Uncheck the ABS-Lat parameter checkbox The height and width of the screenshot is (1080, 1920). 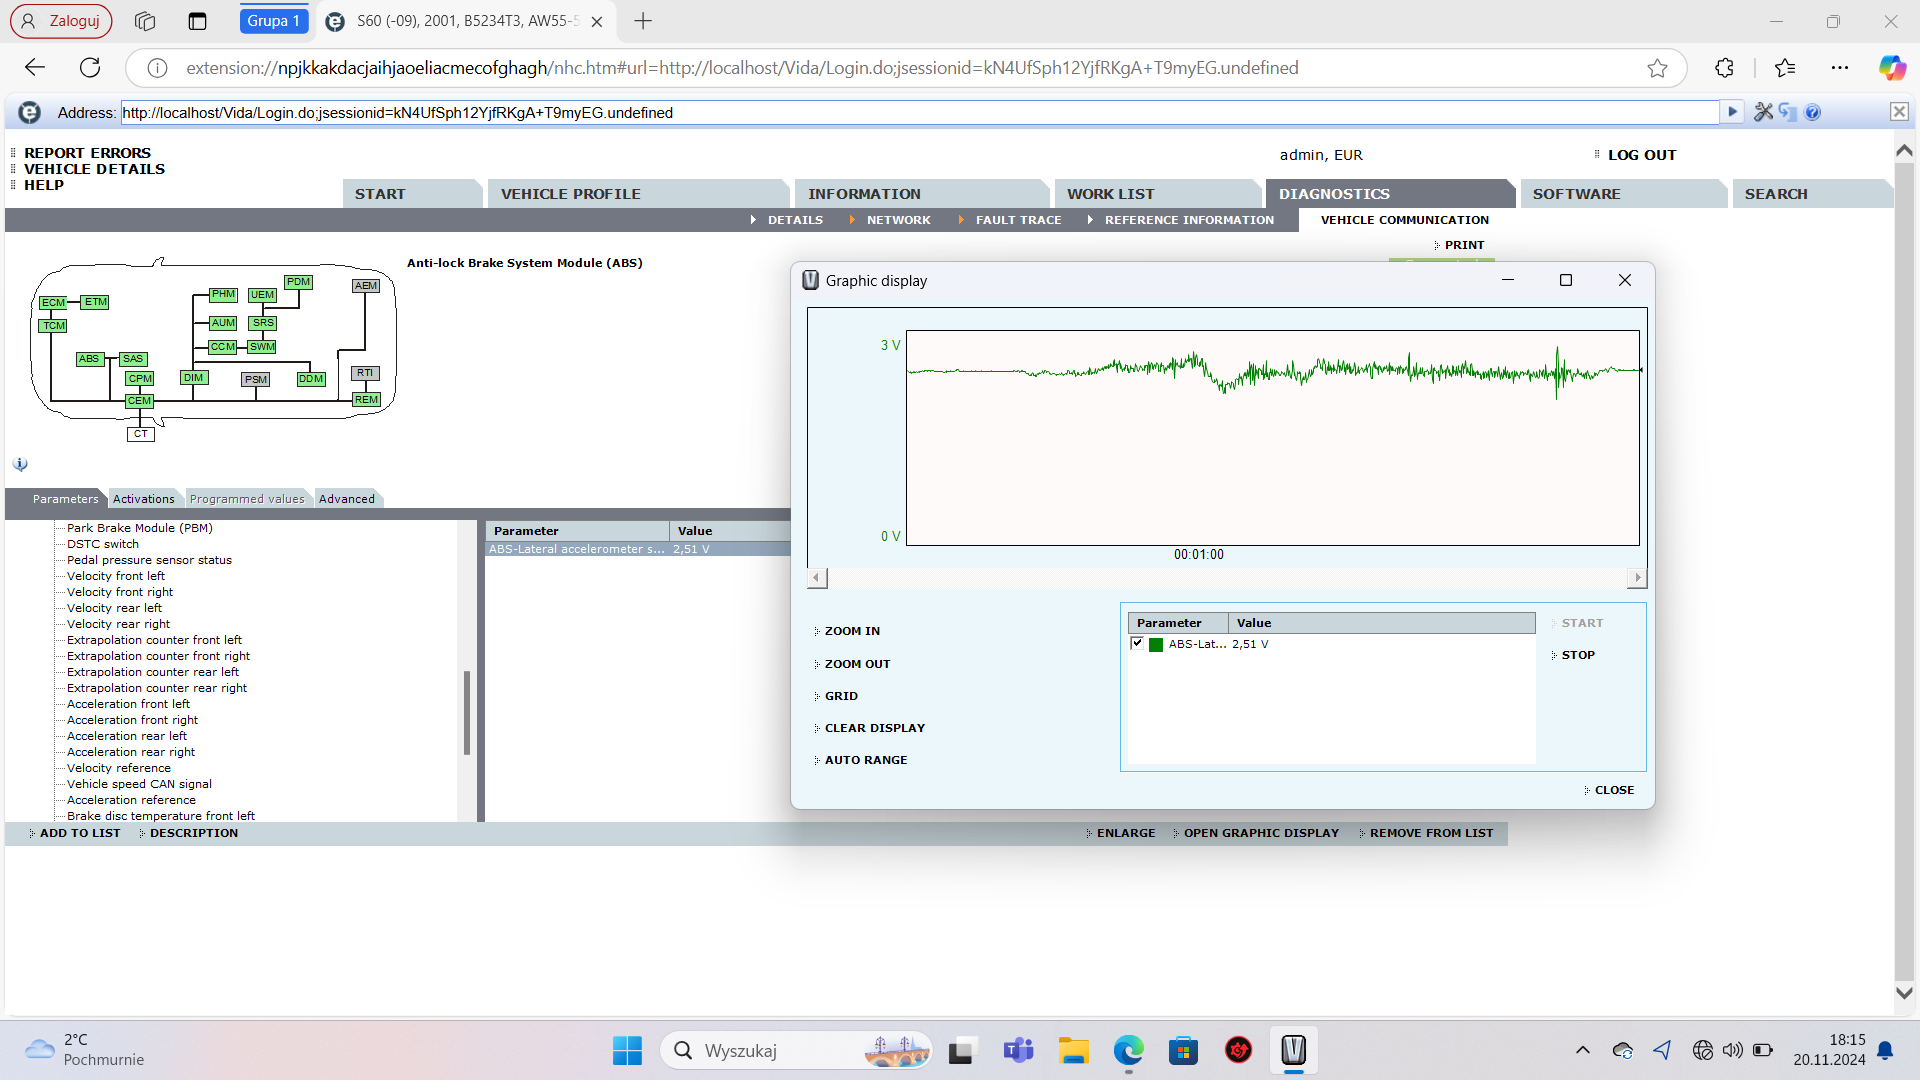tap(1137, 644)
